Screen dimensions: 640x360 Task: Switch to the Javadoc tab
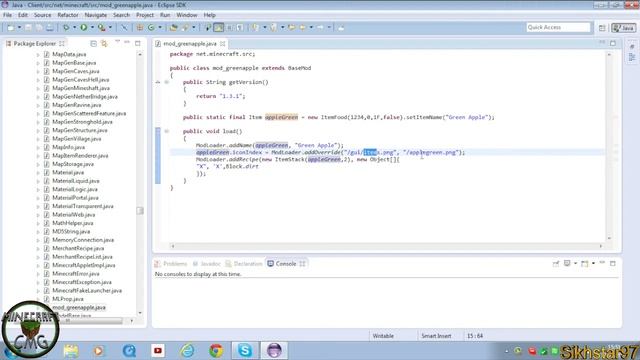(x=207, y=264)
